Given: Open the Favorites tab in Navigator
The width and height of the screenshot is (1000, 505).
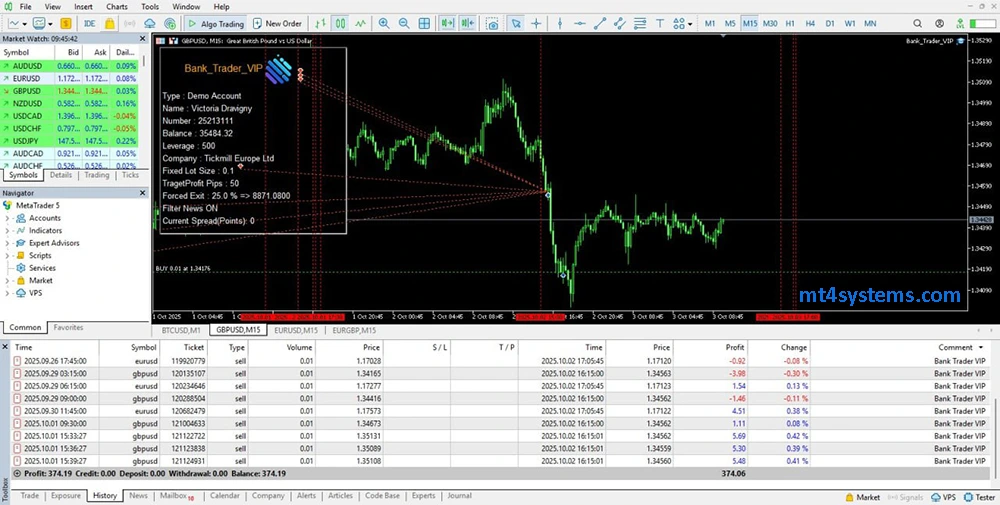Looking at the screenshot, I should pyautogui.click(x=68, y=327).
